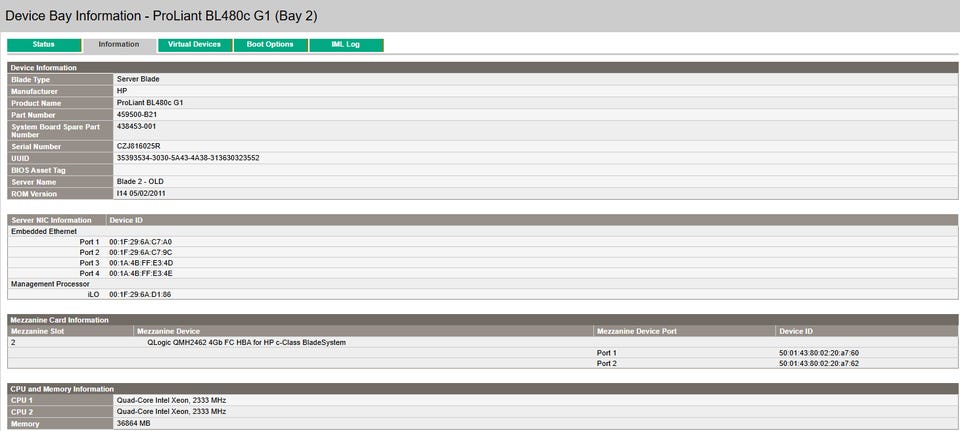Click the Mezzanine Device Port column header
Viewport: 960px width, 431px height.
pyautogui.click(x=637, y=331)
